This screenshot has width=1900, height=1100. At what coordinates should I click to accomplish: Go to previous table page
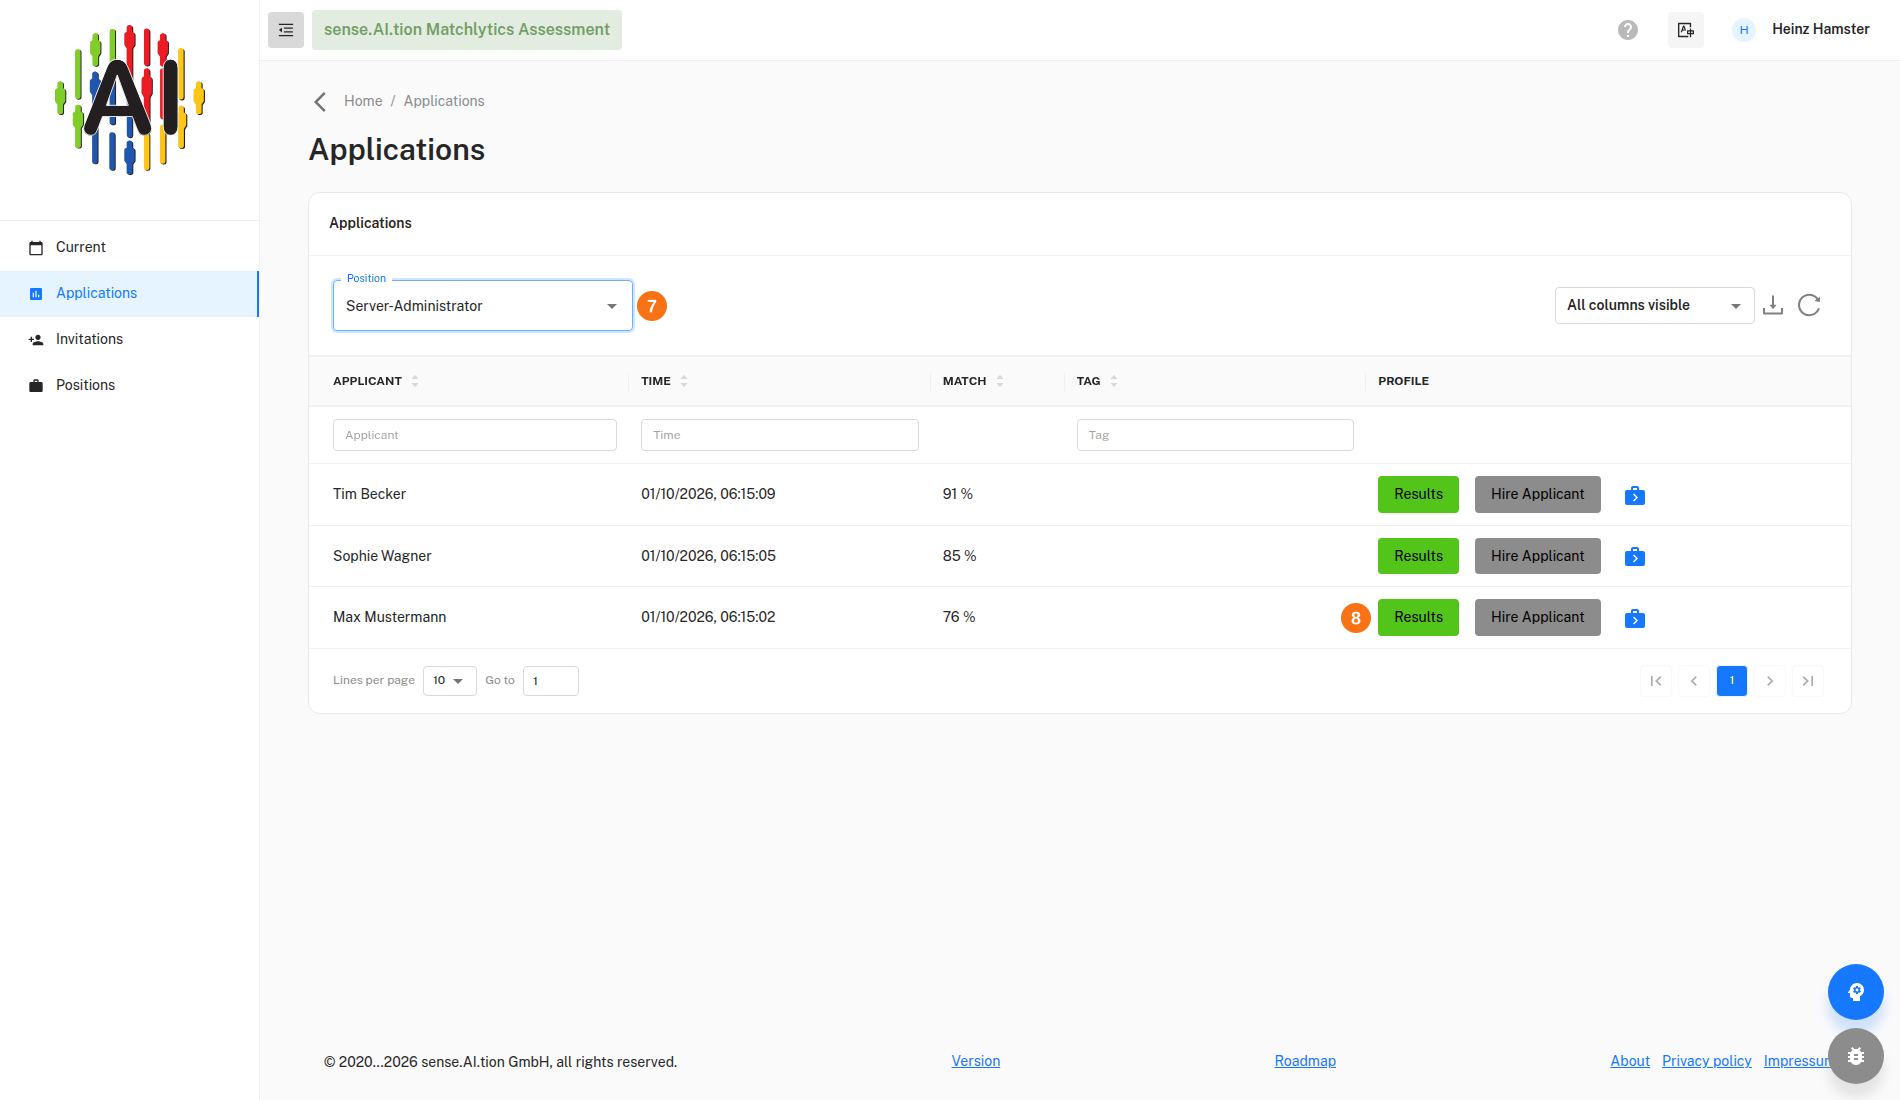coord(1694,681)
